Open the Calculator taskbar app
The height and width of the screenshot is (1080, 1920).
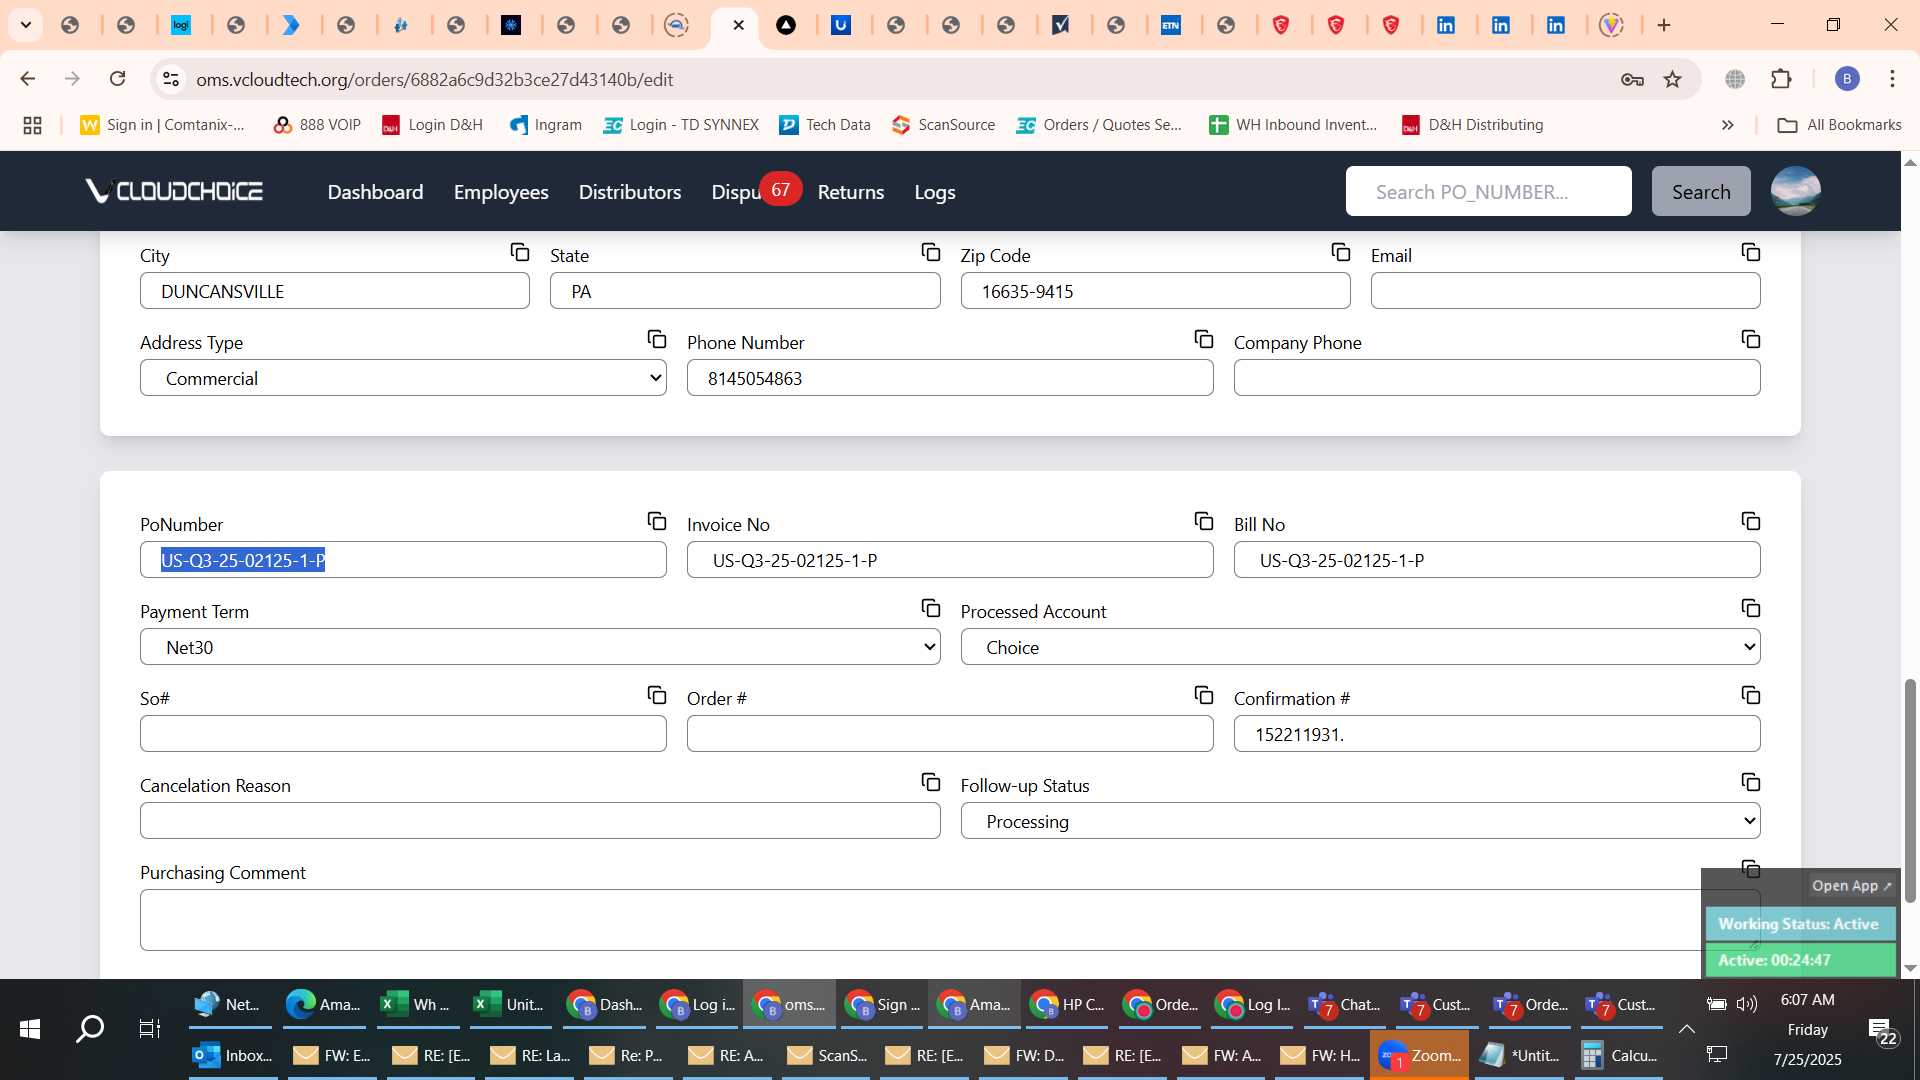pos(1619,1055)
